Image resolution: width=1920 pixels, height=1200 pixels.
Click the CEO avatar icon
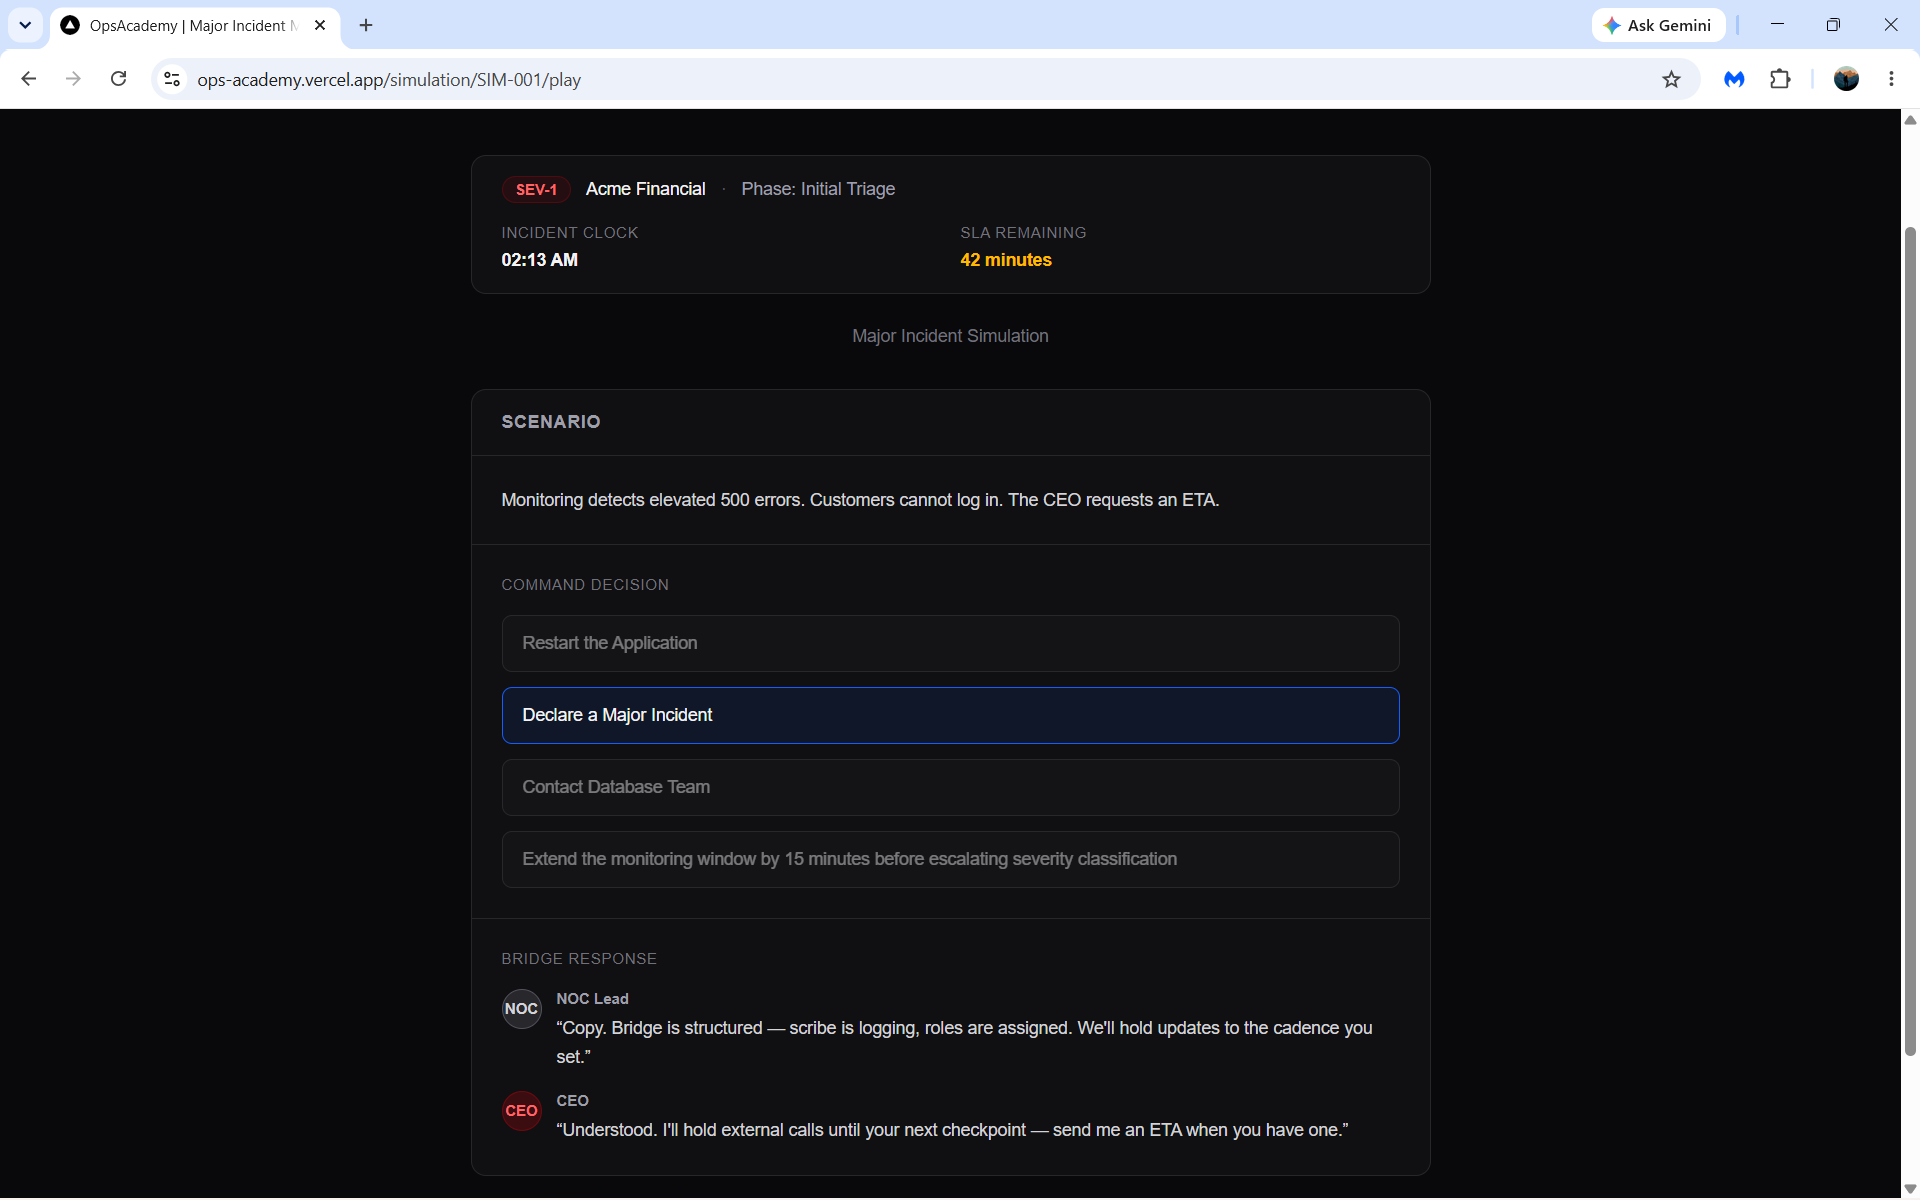521,1110
